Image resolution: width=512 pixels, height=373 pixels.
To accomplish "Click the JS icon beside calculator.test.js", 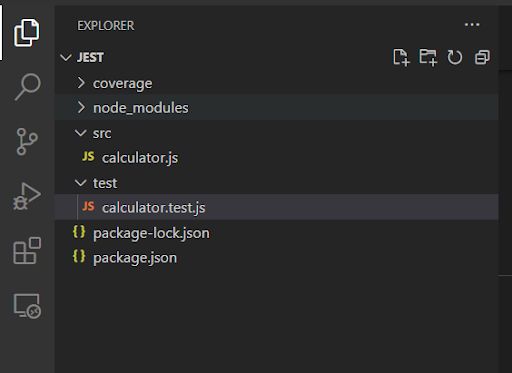I will (x=88, y=206).
